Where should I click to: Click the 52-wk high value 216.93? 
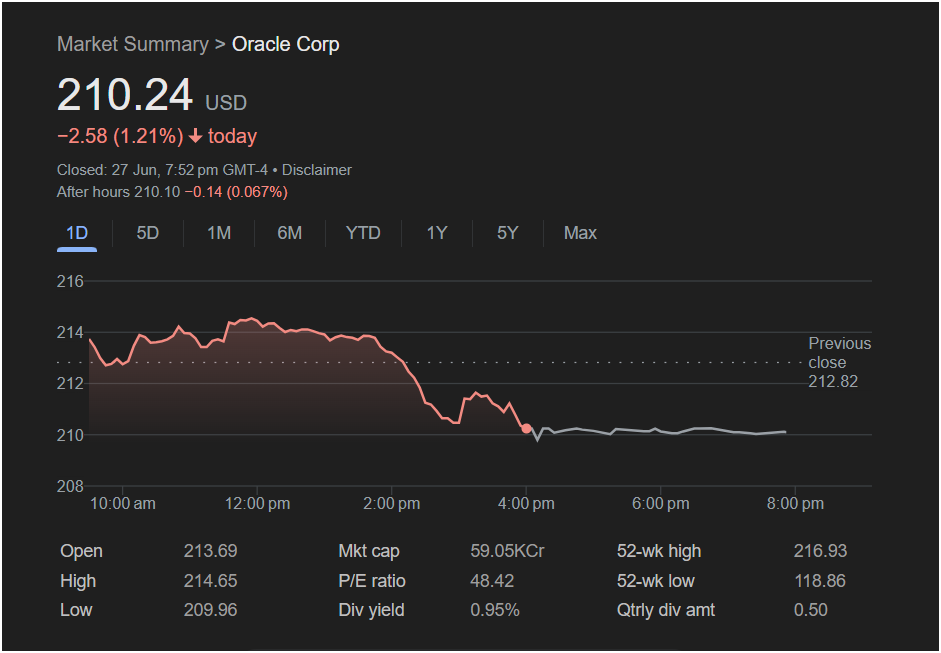[820, 551]
